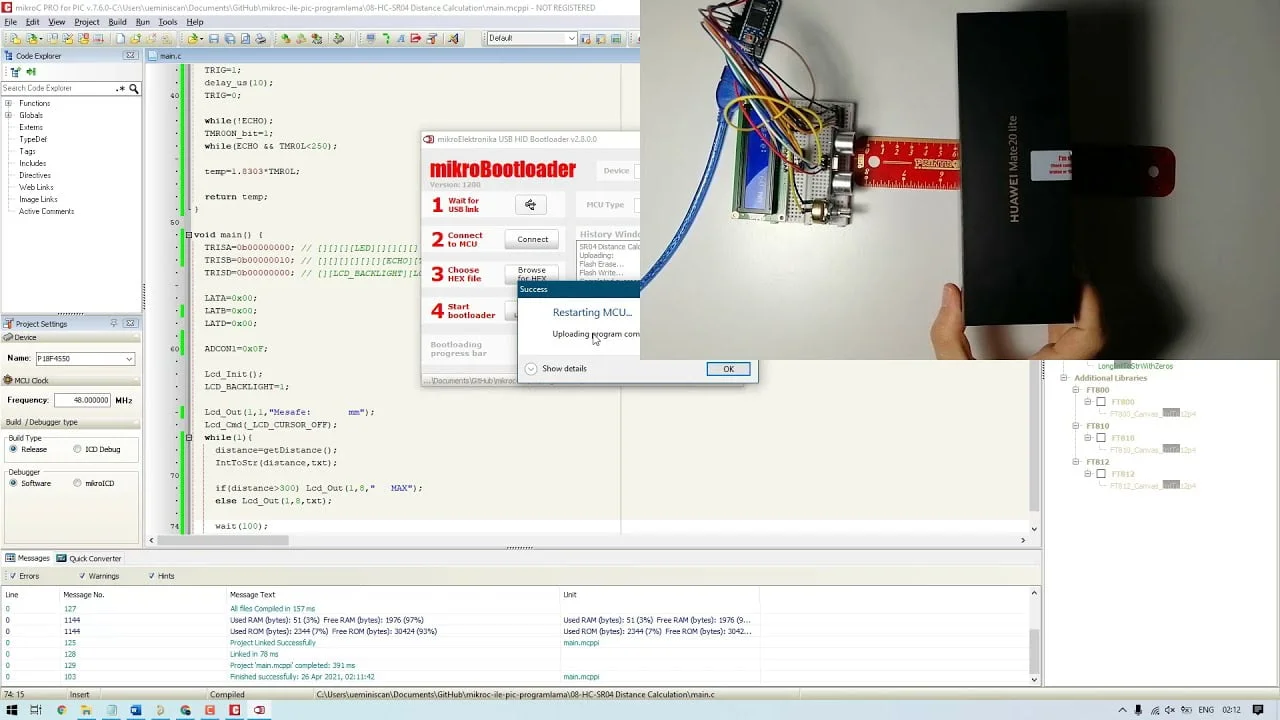Collapse the FT810 library group
Image resolution: width=1280 pixels, height=720 pixels.
coord(1077,426)
